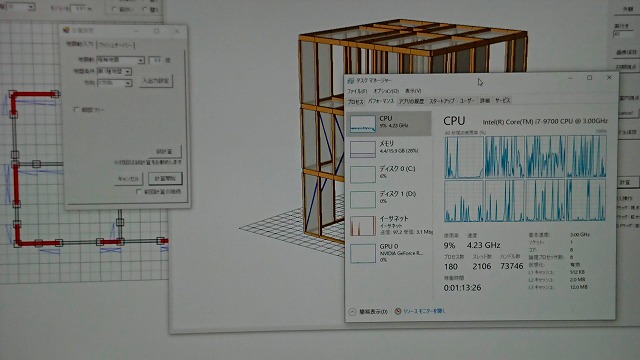Click the first CPU core usage graph

[464, 157]
